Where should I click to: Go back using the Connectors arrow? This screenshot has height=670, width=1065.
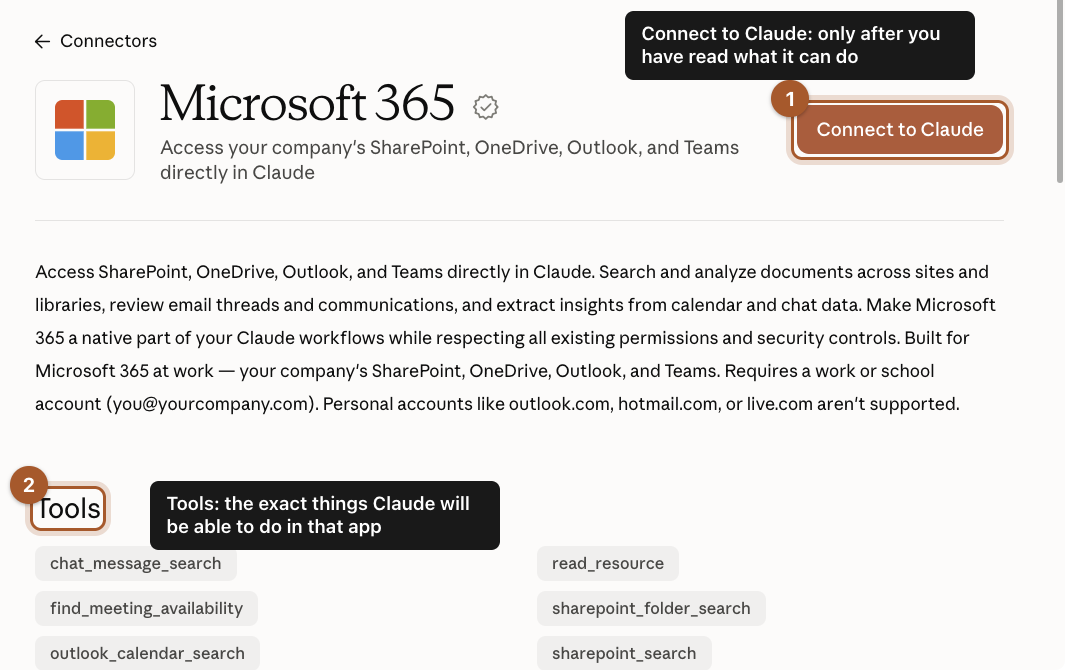(42, 41)
